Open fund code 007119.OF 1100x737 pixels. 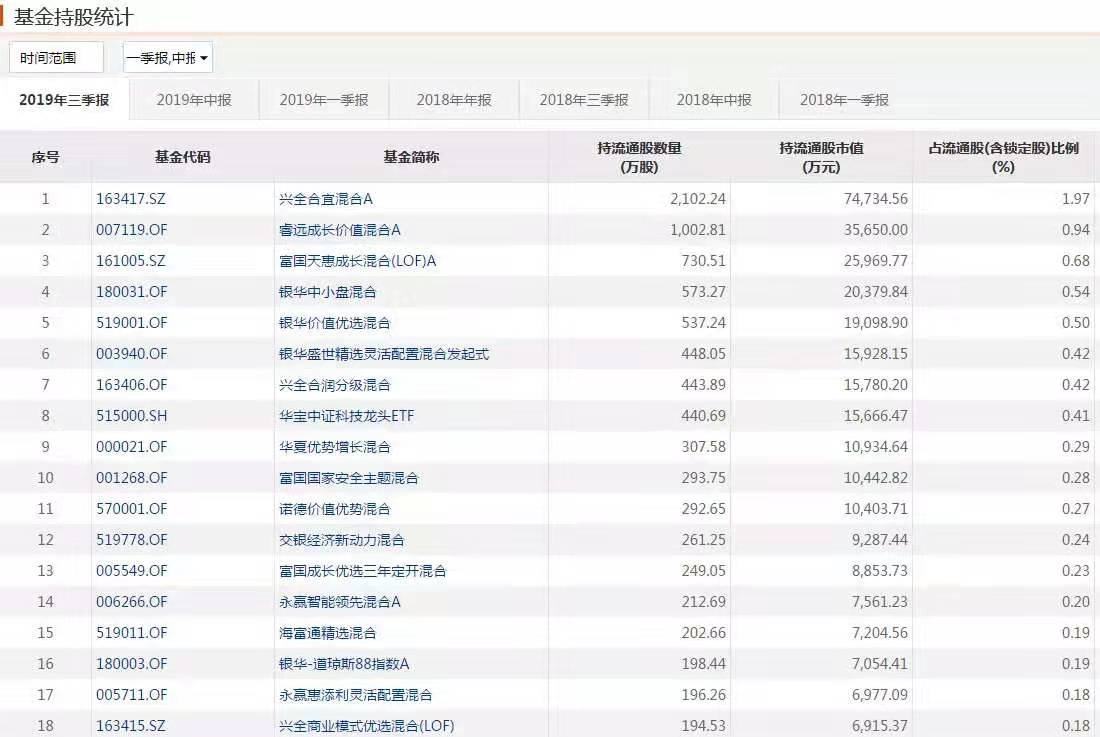(132, 230)
